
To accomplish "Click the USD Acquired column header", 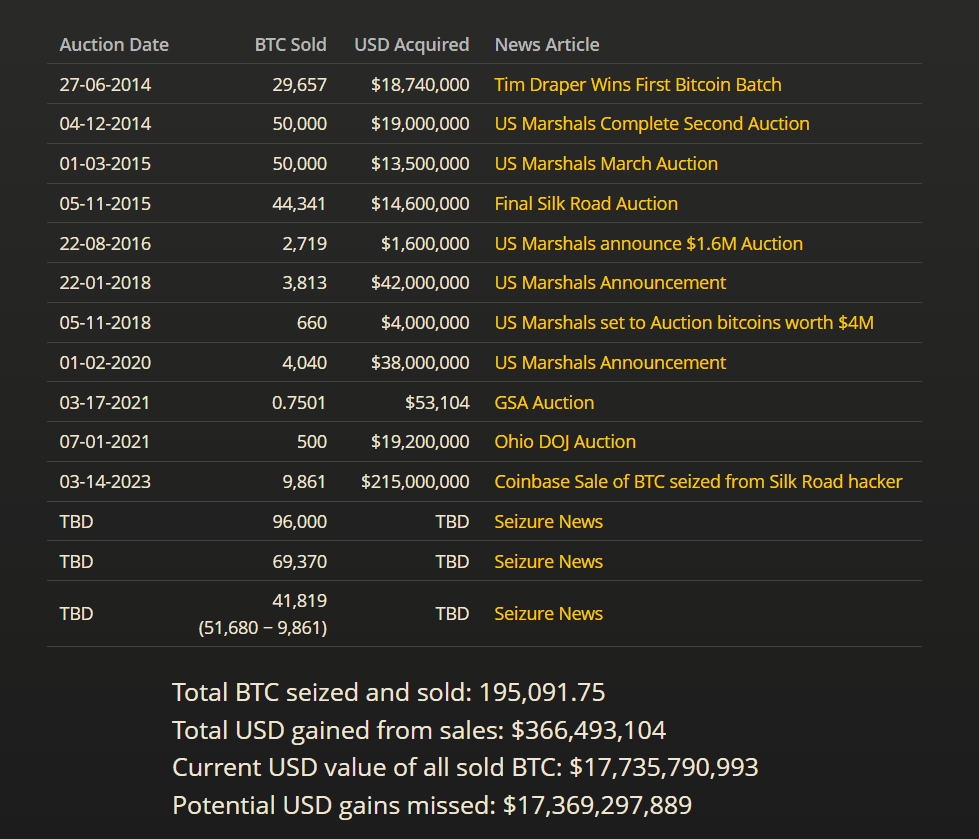I will (x=411, y=45).
